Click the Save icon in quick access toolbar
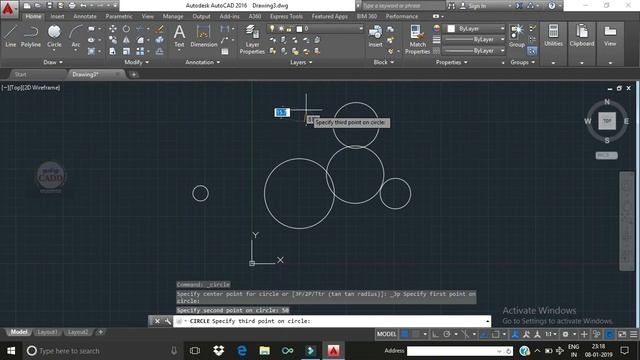 pos(49,6)
